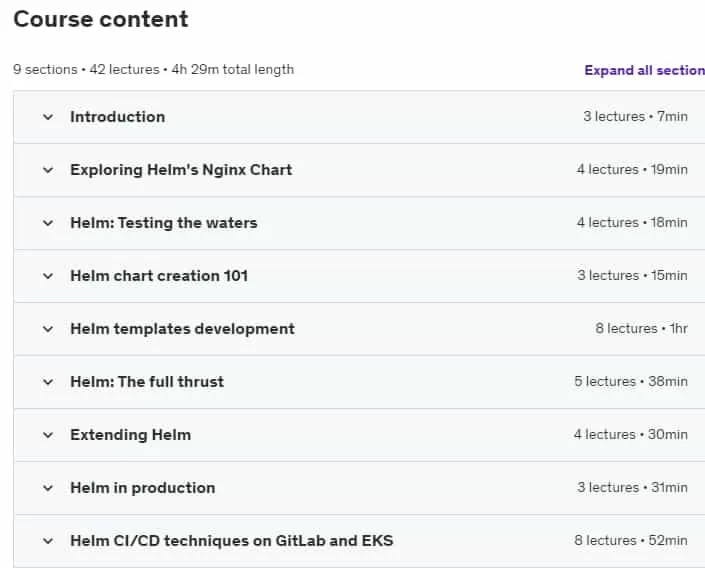Click chevron icon next to Extending Helm
Viewport: 705px width, 568px height.
click(48, 435)
